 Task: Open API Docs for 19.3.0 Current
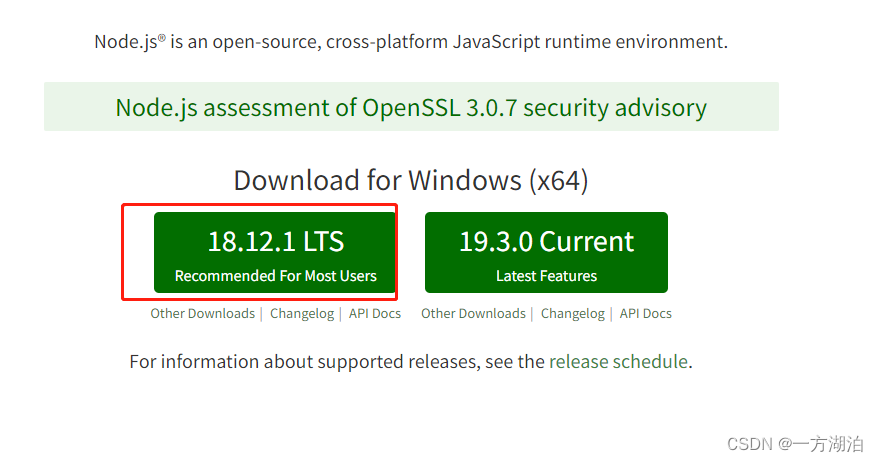point(645,314)
